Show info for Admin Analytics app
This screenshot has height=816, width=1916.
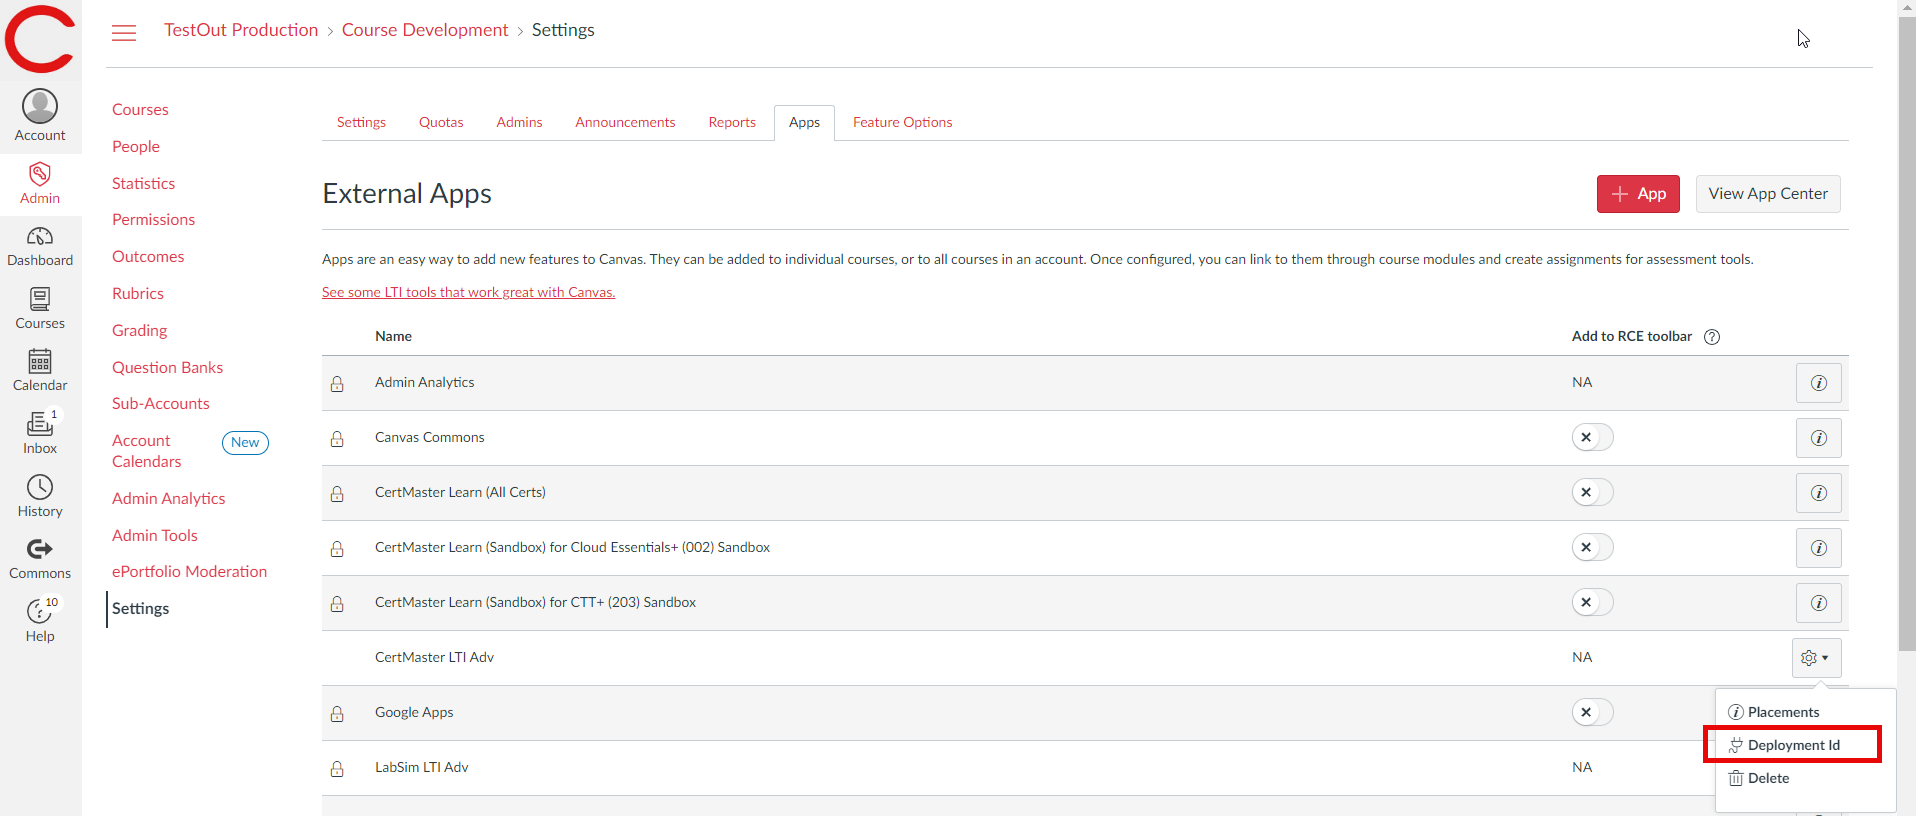pos(1818,383)
